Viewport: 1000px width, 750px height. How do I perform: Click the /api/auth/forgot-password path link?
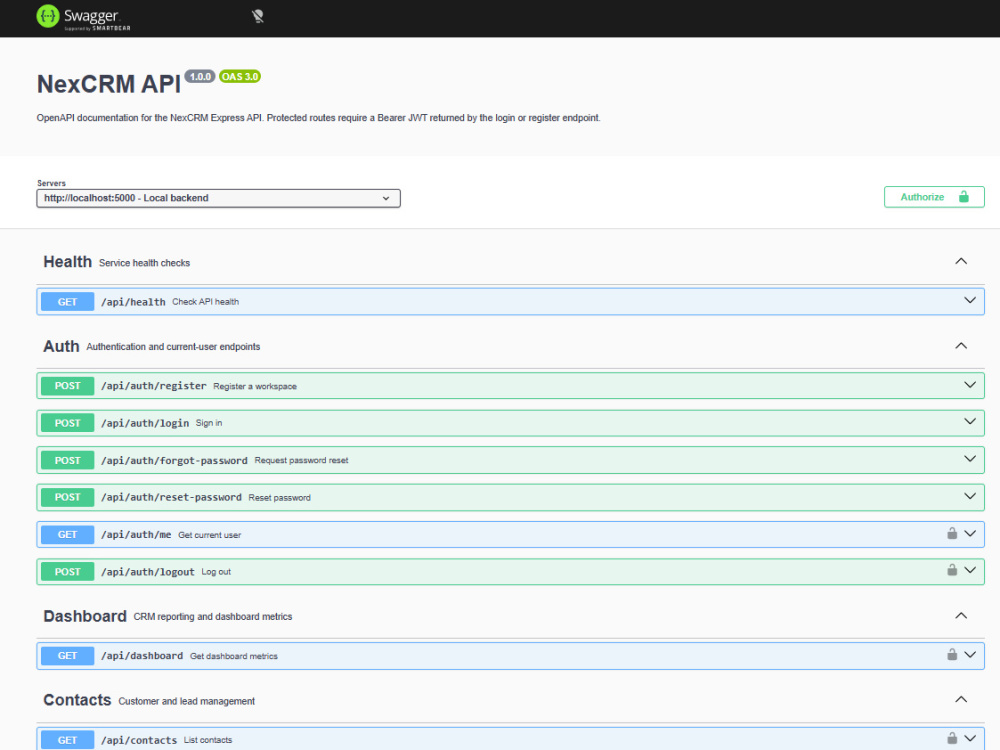(x=174, y=460)
